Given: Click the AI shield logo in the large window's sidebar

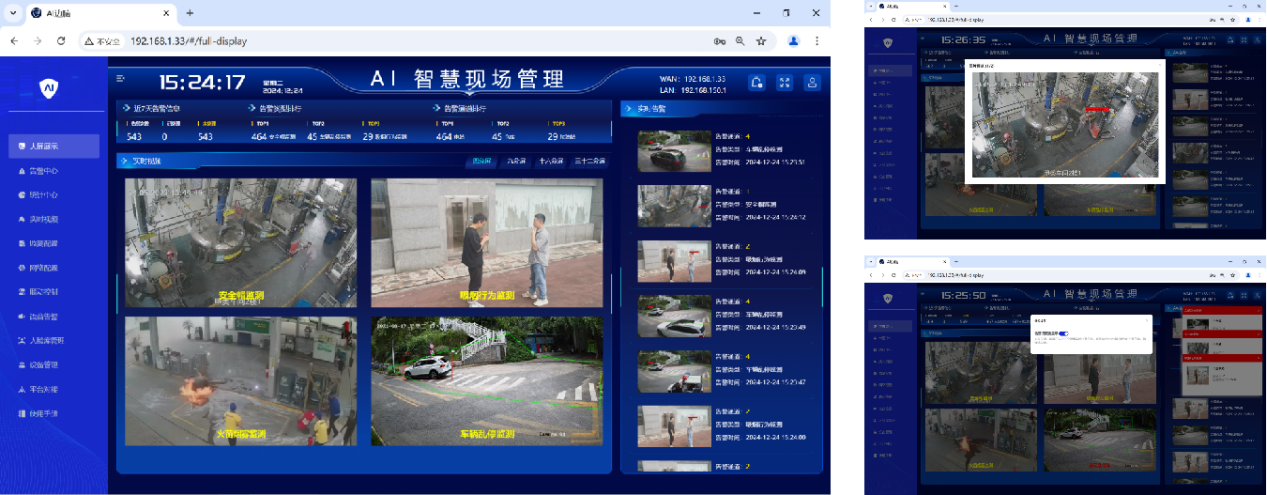Looking at the screenshot, I should coord(49,88).
